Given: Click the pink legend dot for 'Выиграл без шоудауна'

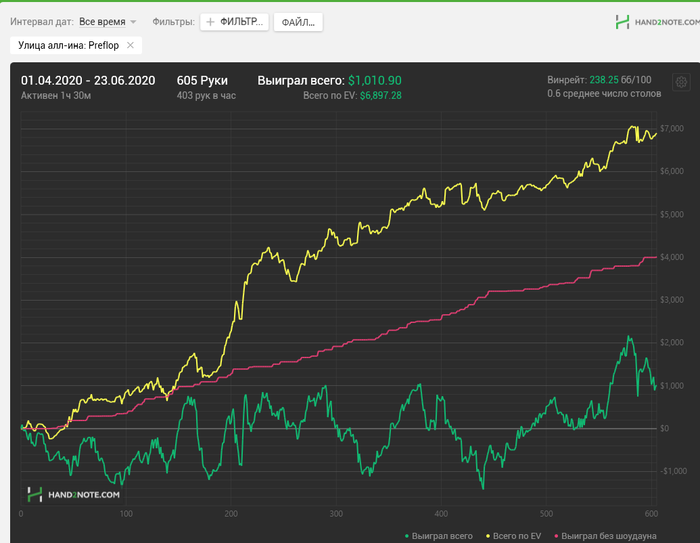Looking at the screenshot, I should 556,536.
